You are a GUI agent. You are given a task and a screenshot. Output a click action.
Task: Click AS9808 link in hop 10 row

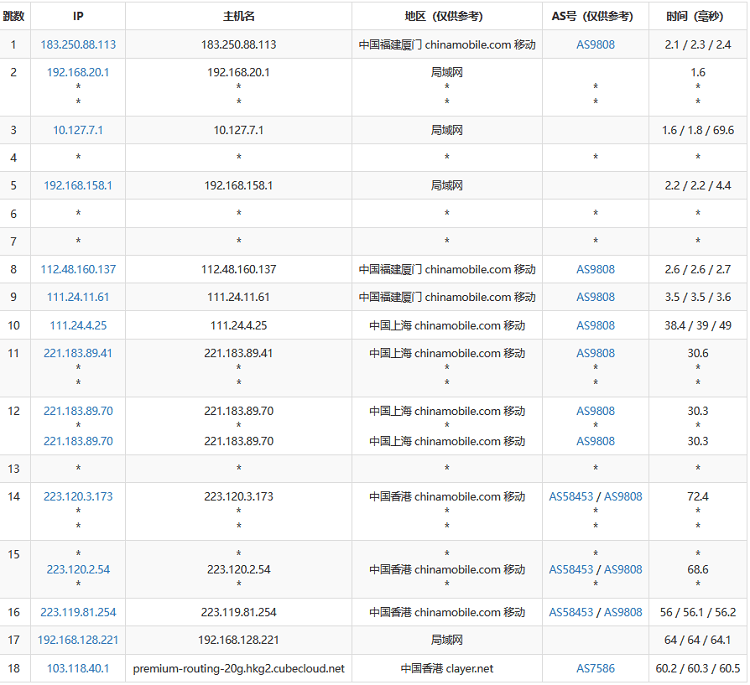click(596, 326)
